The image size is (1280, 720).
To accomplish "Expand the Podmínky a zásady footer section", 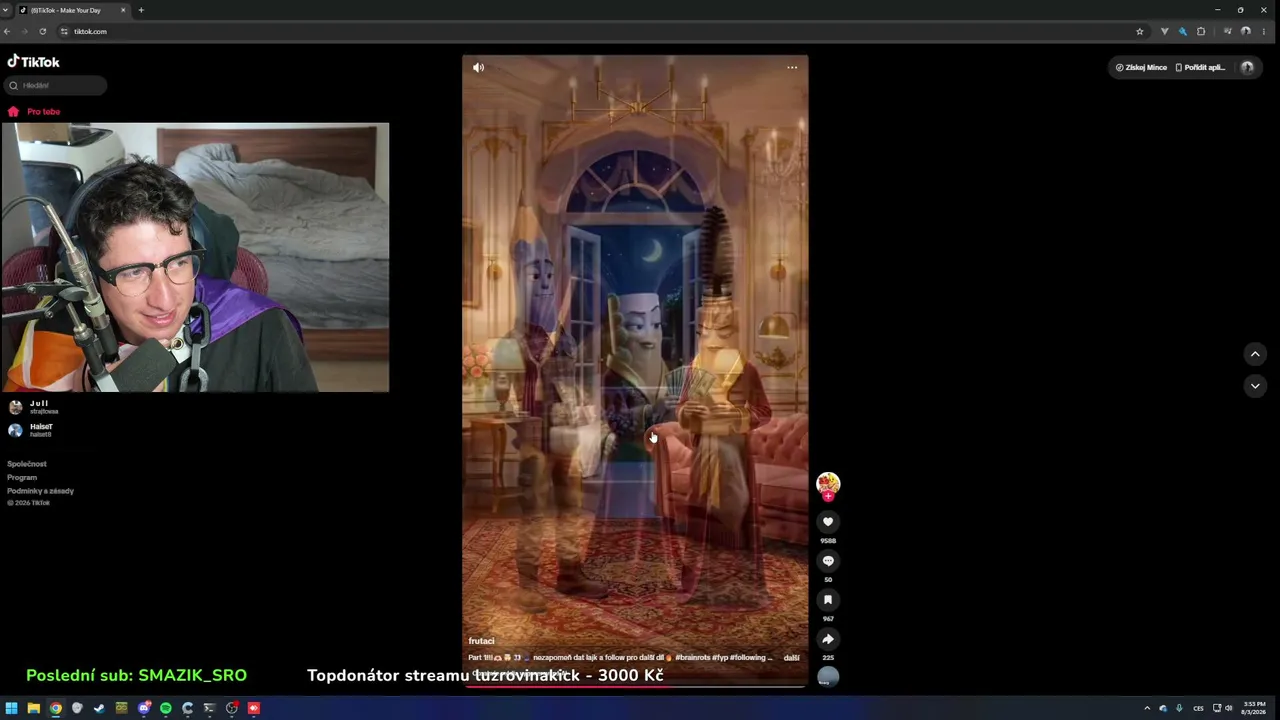I will [41, 491].
